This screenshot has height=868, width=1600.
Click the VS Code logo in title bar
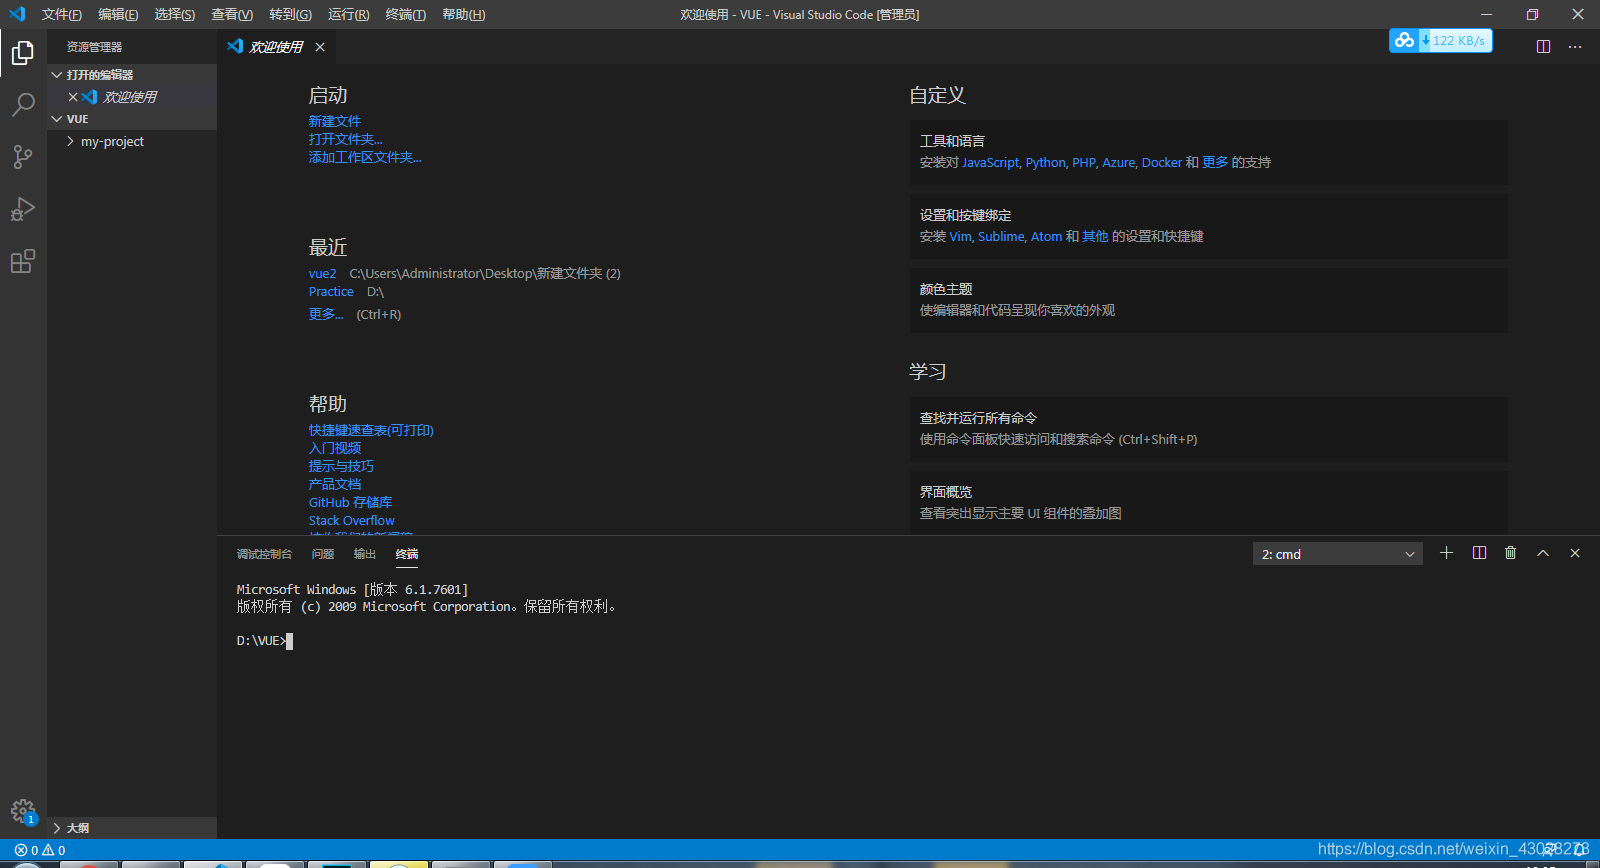click(17, 14)
